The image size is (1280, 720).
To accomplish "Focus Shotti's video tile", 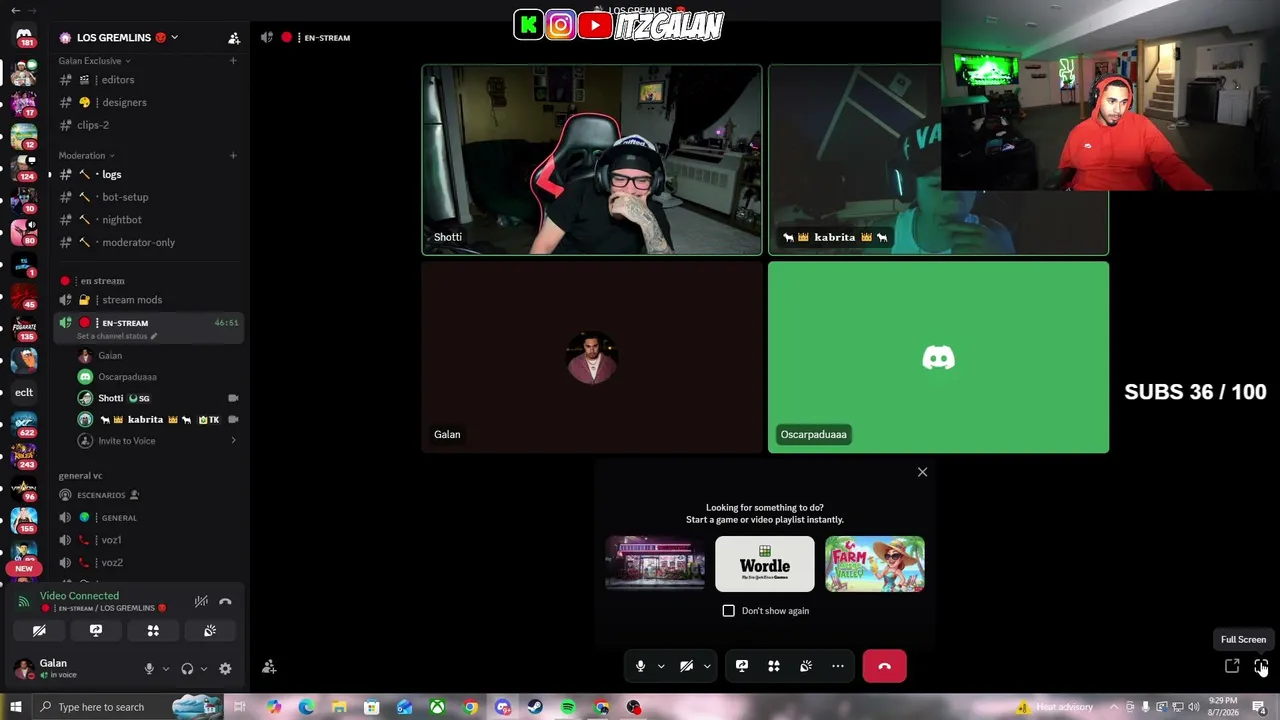I will 592,160.
